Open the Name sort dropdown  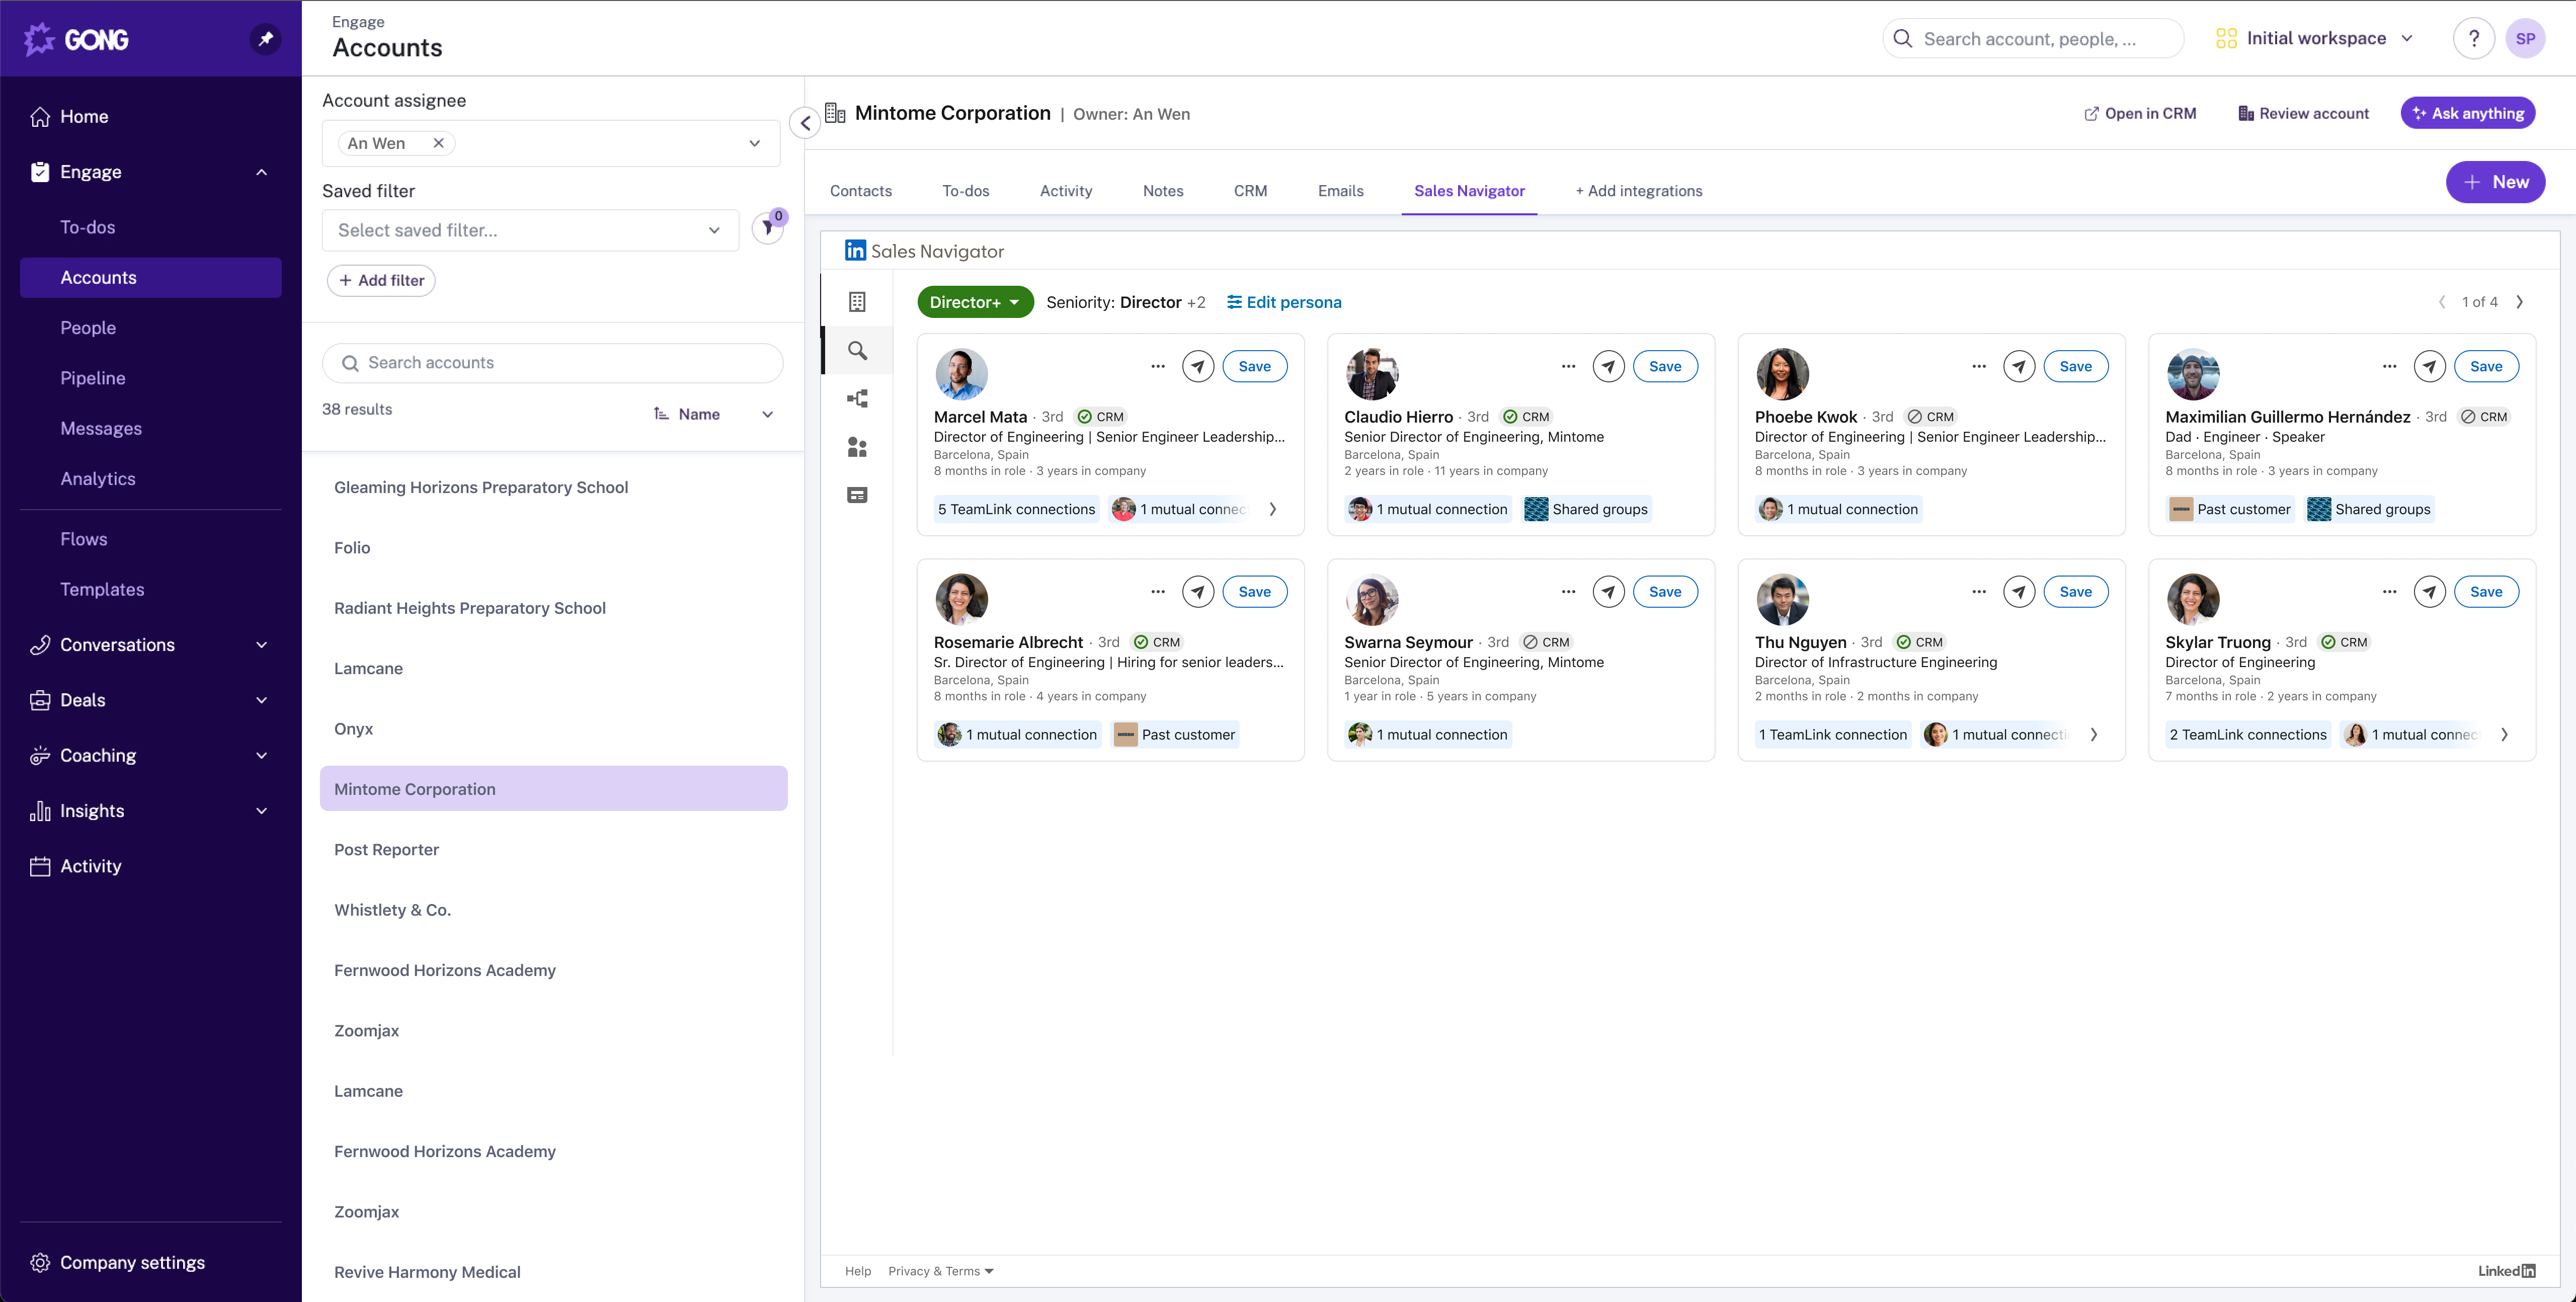713,414
